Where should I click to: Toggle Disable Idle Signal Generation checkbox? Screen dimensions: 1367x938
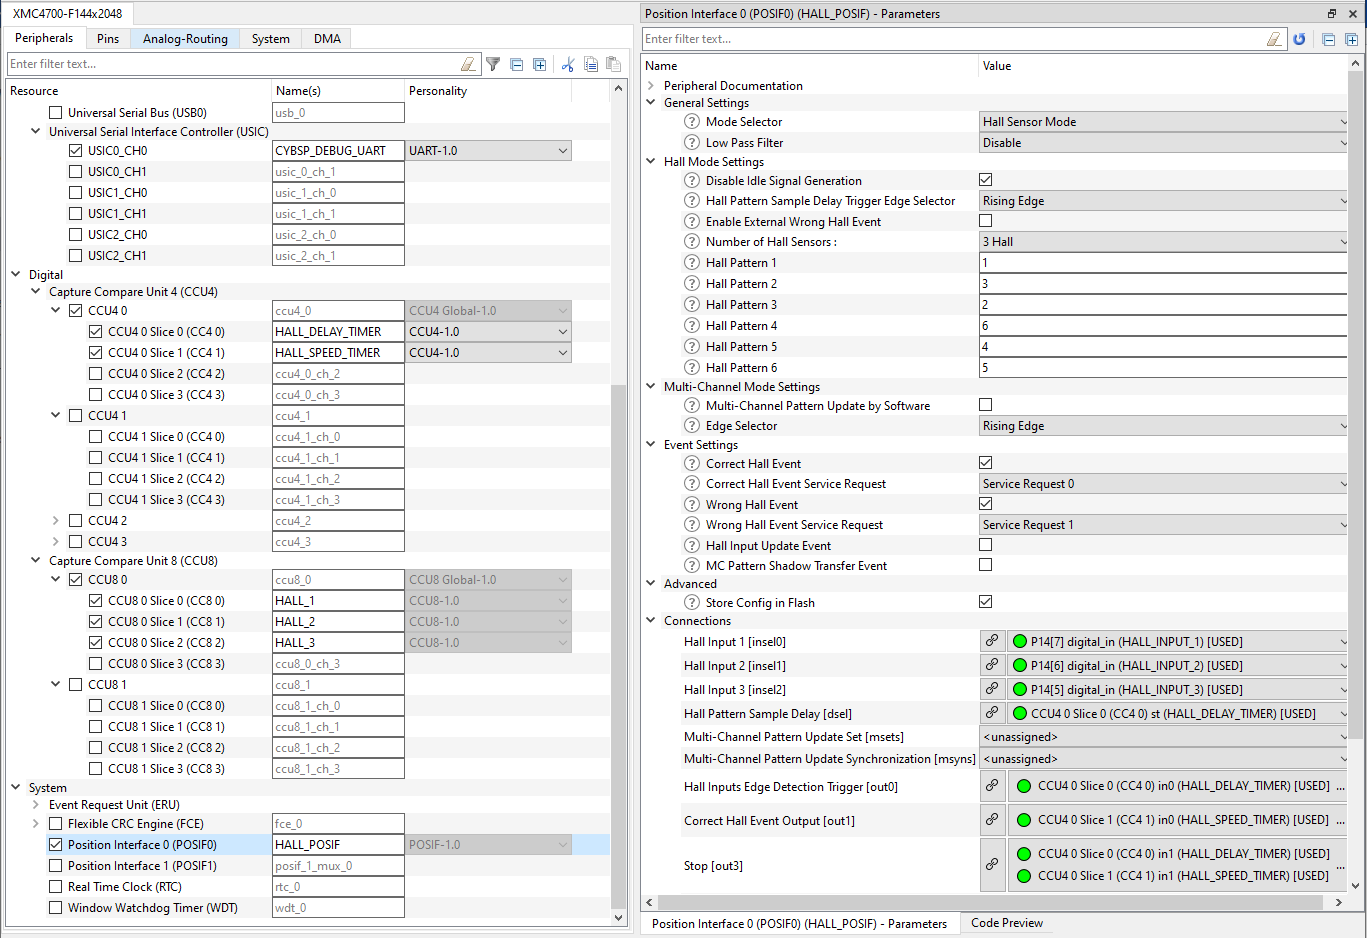(x=986, y=180)
